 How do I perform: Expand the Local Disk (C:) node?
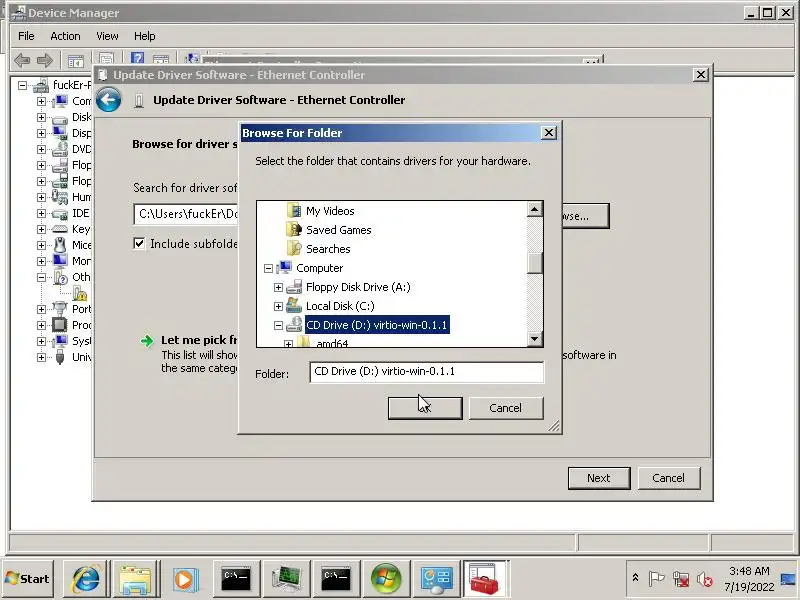[x=278, y=306]
